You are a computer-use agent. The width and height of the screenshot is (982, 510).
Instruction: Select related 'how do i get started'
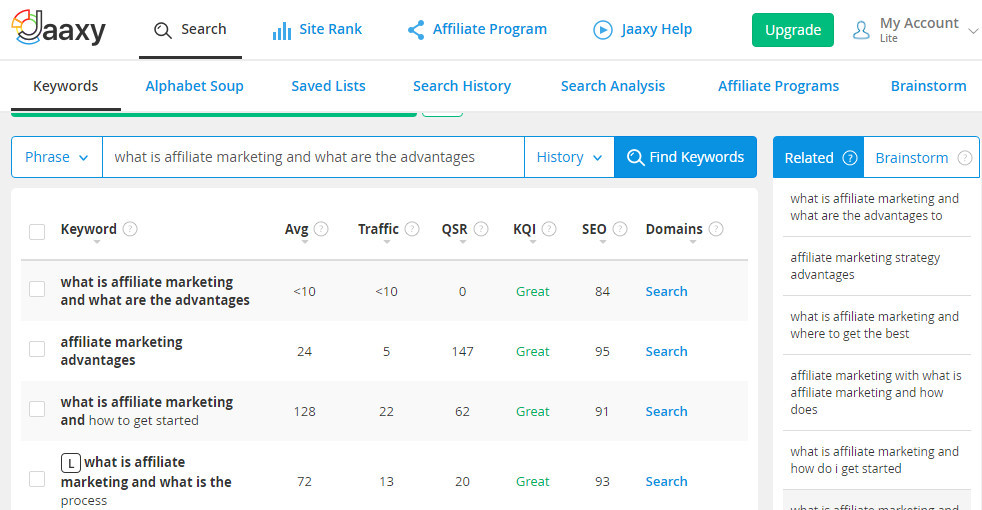point(876,461)
